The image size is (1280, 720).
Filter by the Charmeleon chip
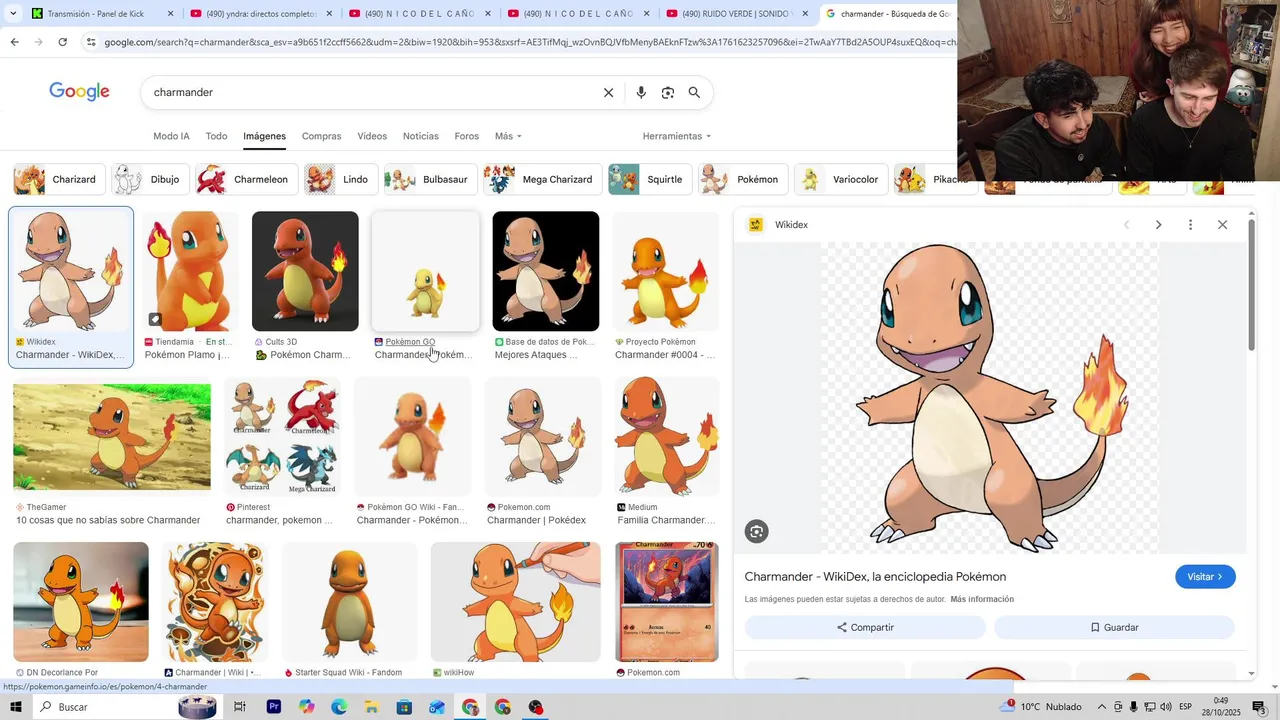click(x=246, y=180)
